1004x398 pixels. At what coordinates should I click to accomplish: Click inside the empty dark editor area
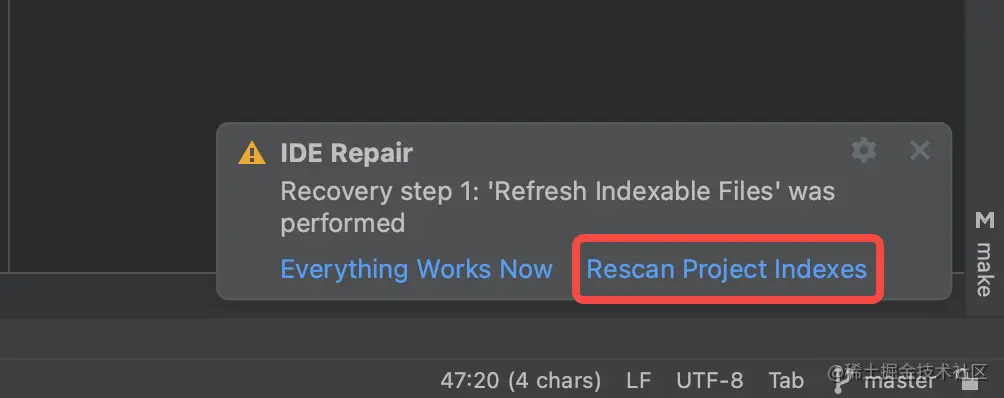pos(448,64)
